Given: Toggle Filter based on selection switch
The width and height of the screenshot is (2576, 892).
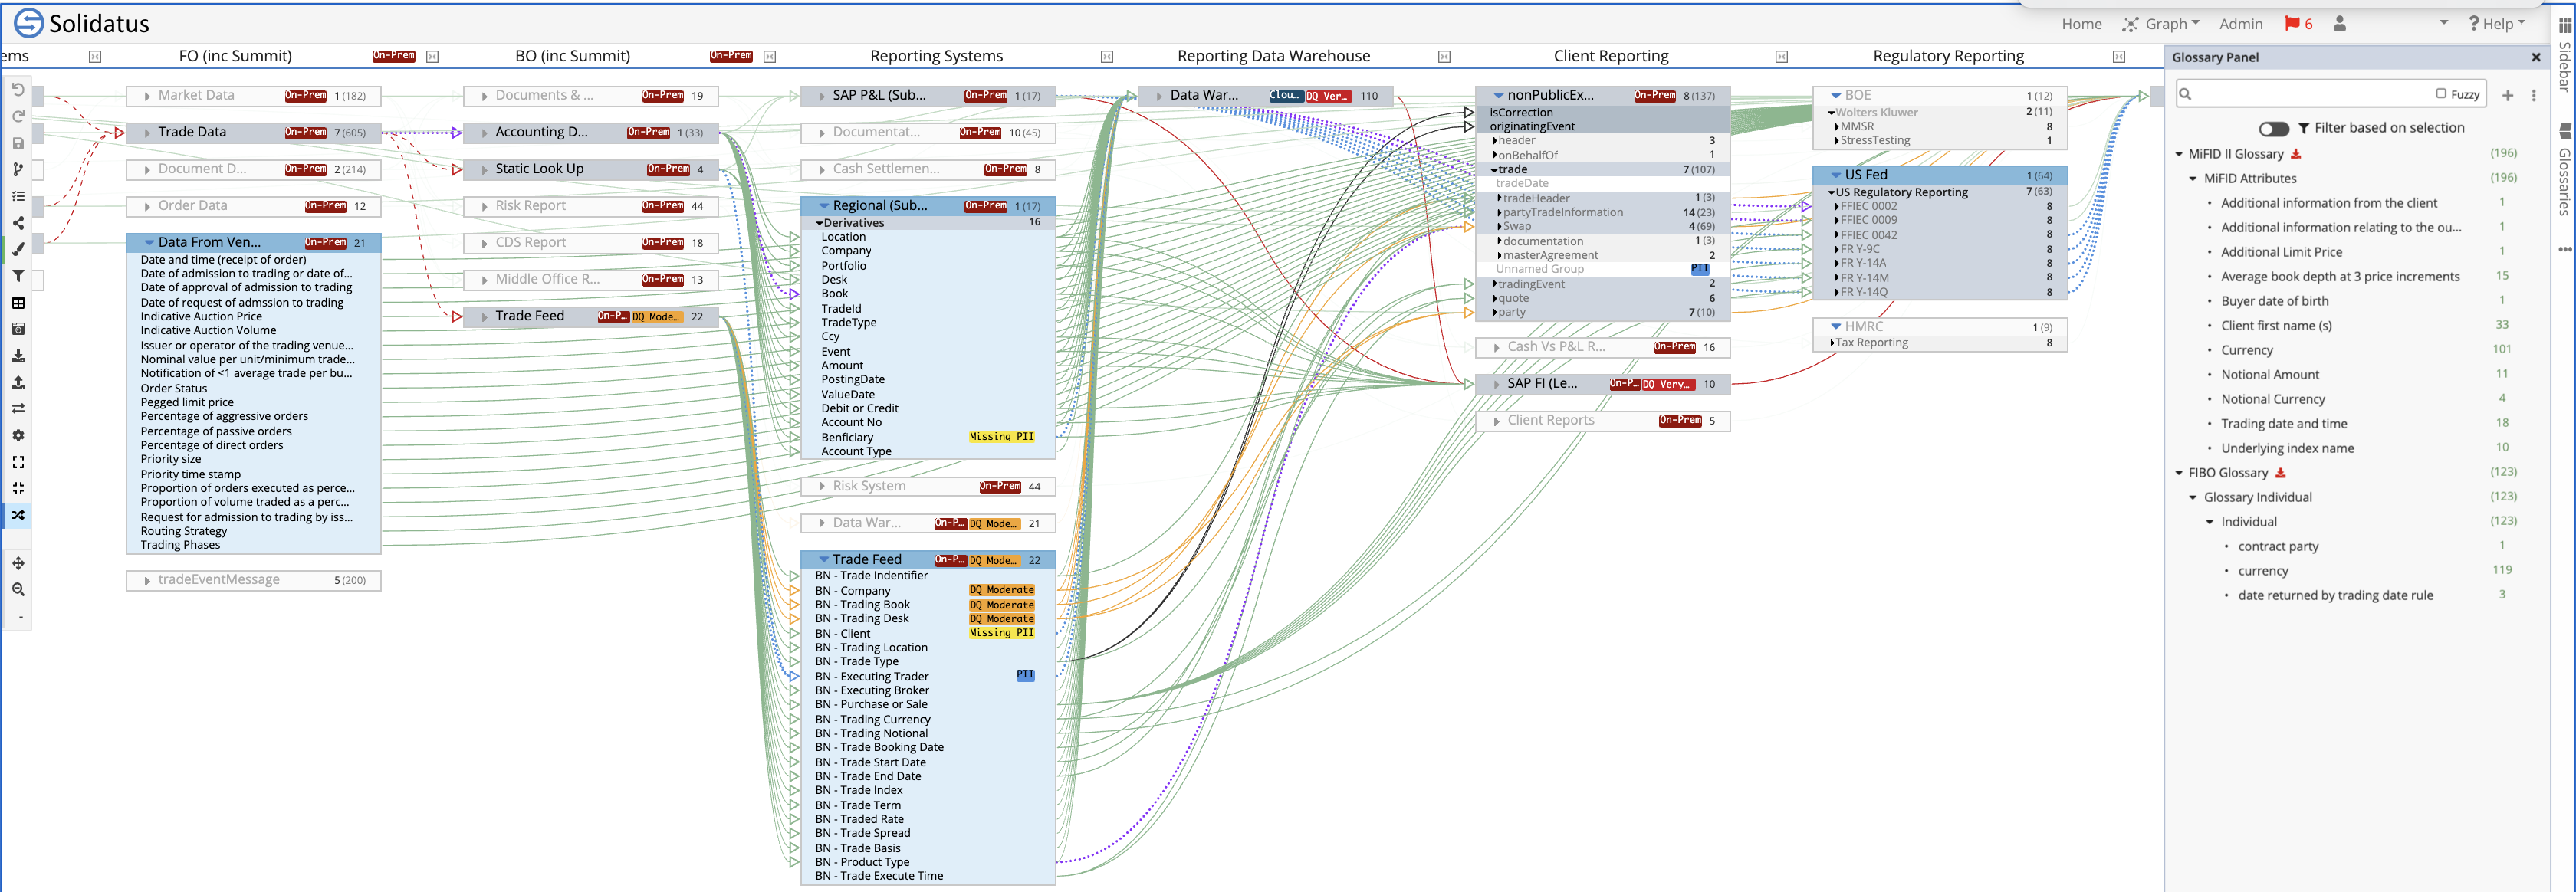Looking at the screenshot, I should (x=2274, y=128).
